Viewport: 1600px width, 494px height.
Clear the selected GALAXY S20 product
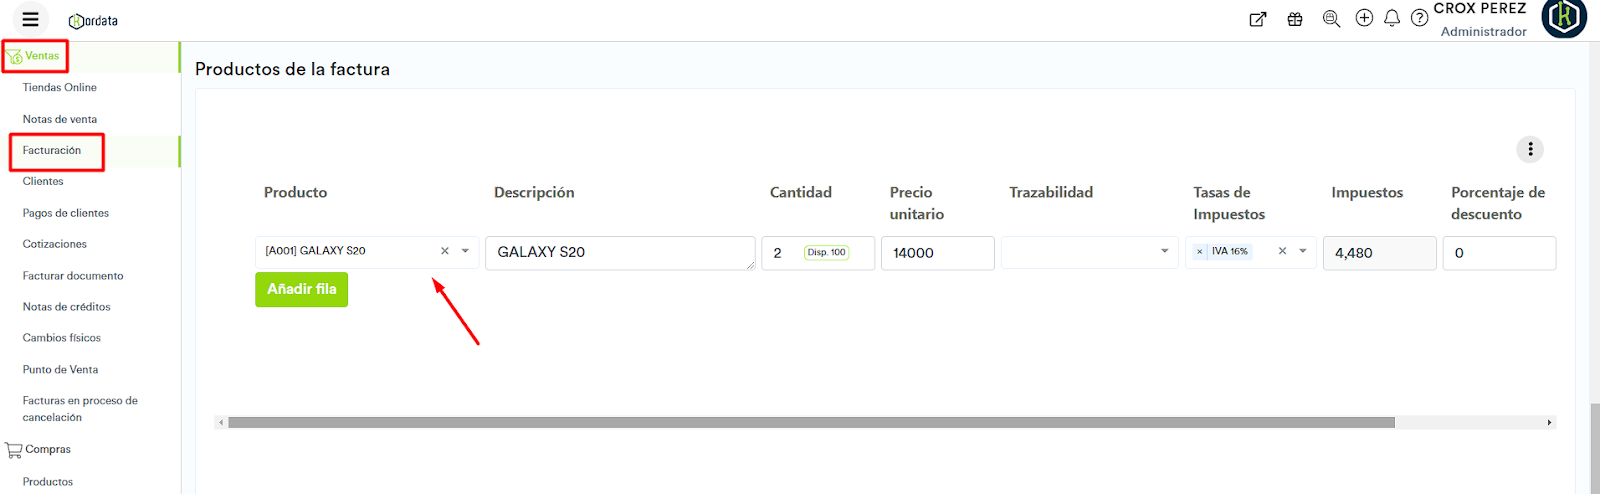pos(445,251)
